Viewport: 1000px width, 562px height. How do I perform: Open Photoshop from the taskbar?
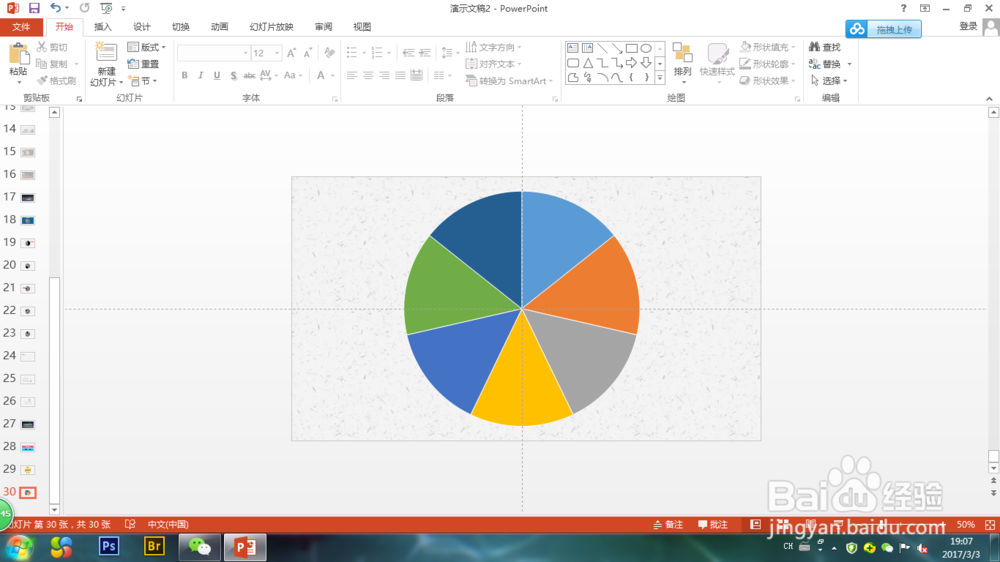pos(108,547)
